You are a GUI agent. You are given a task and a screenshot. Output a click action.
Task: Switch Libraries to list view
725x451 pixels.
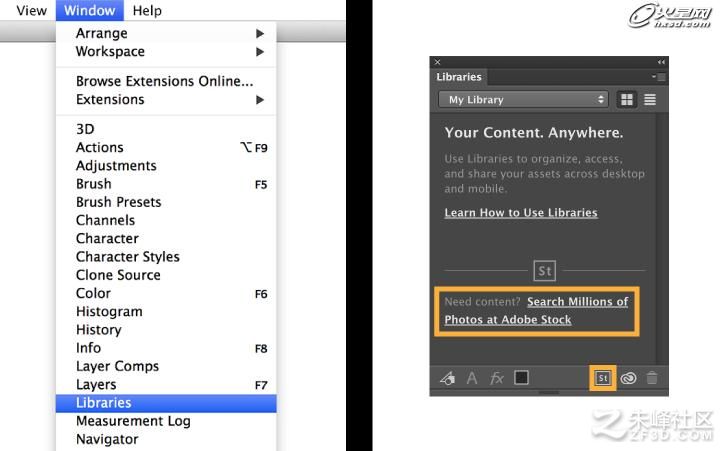650,99
